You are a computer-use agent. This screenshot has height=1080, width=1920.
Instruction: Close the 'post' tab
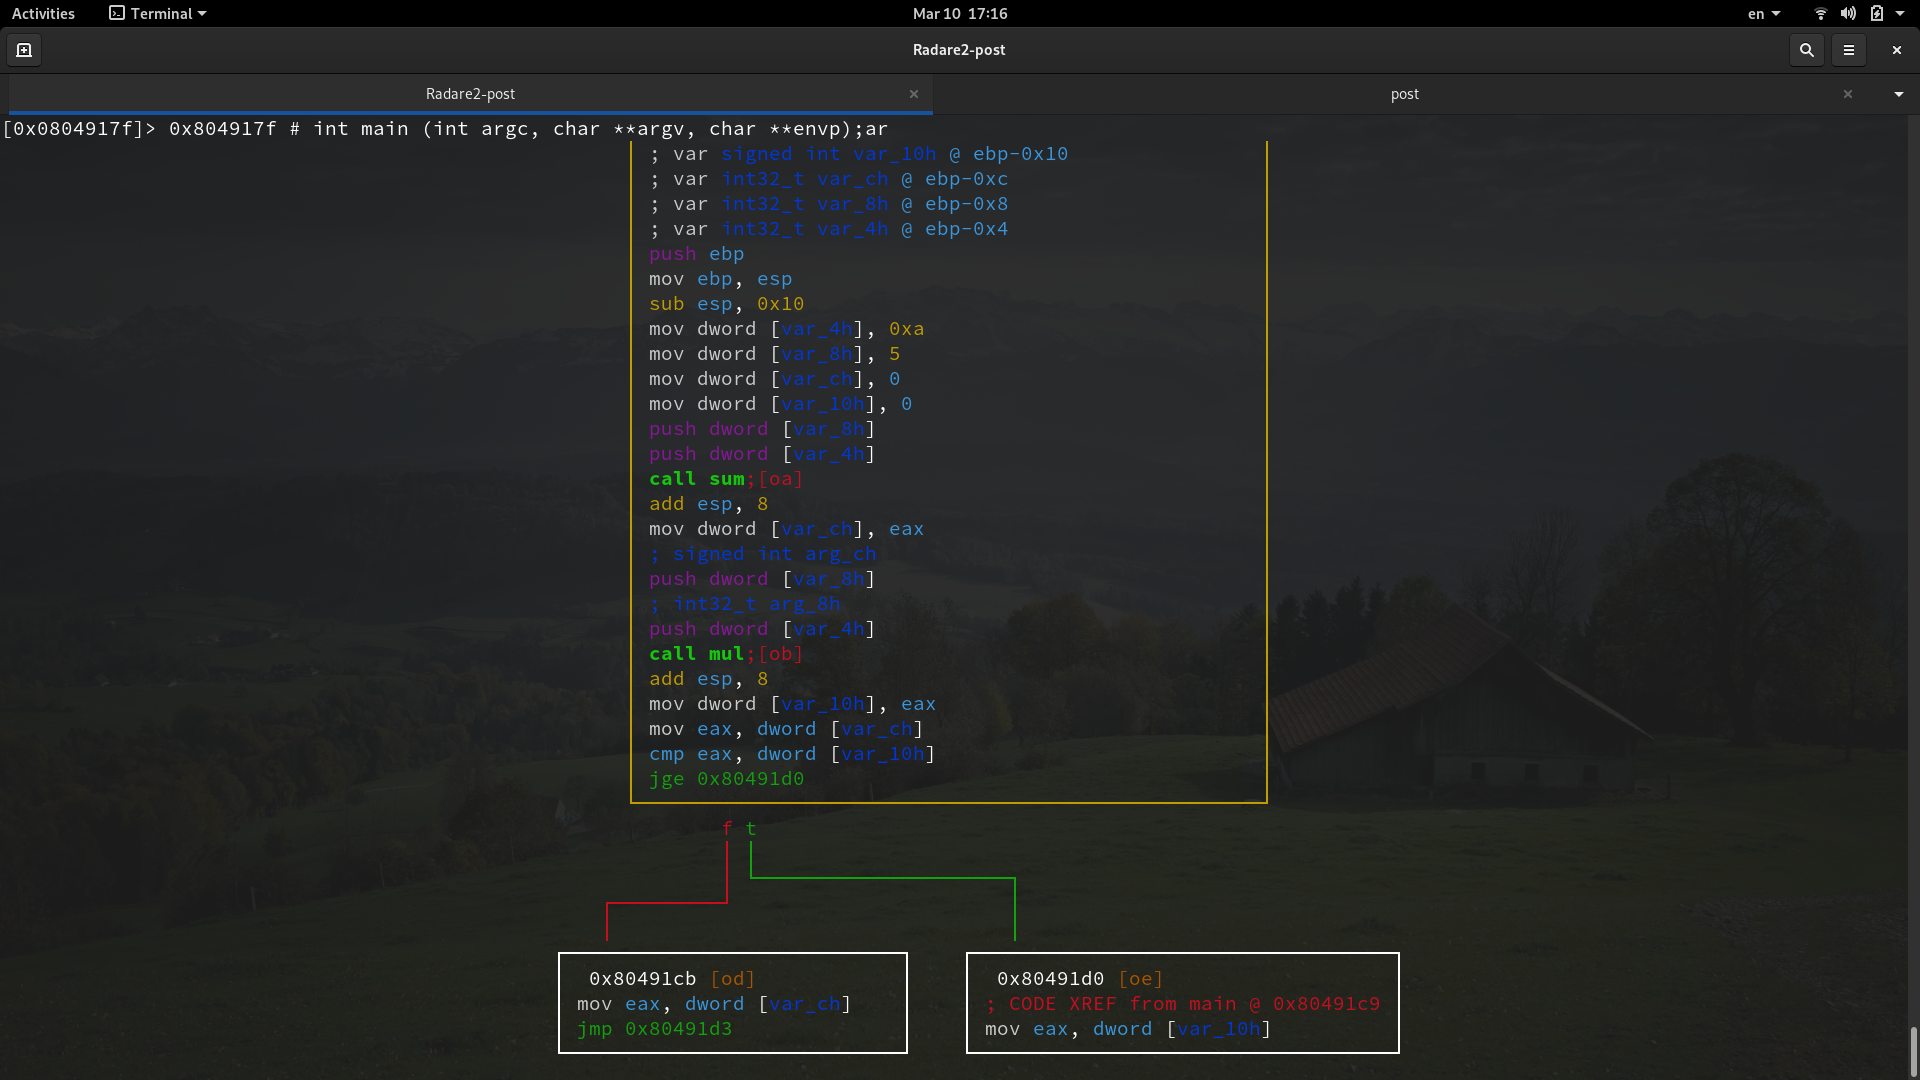click(x=1848, y=93)
